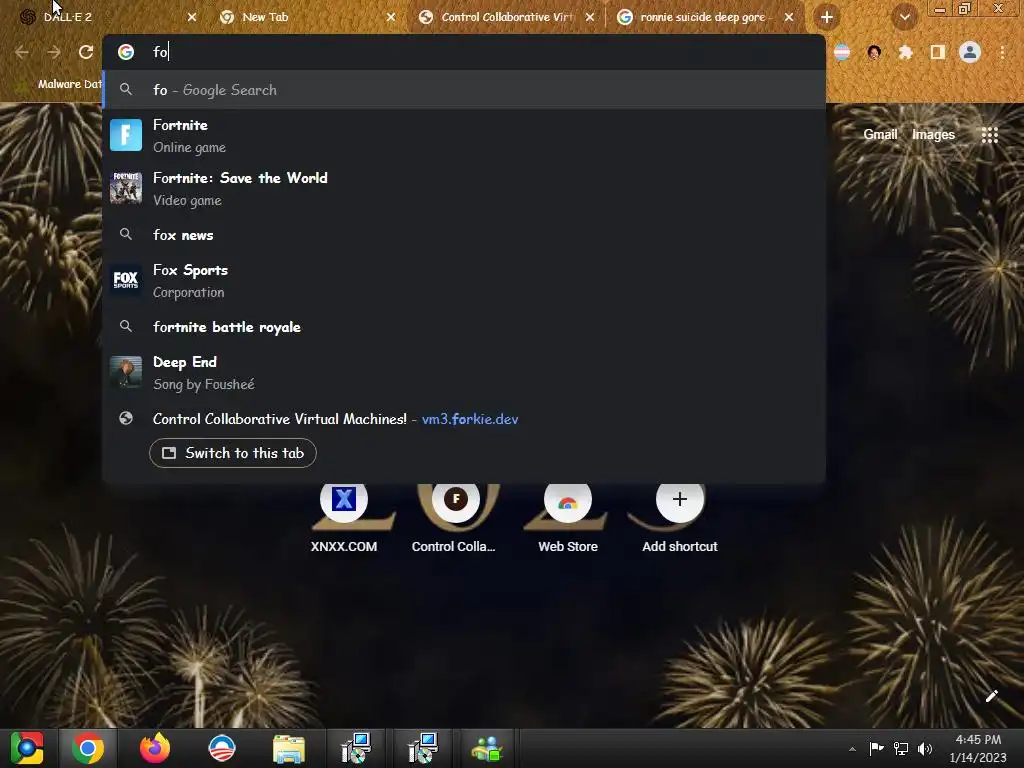This screenshot has height=768, width=1024.
Task: Open Firefox from the taskbar
Action: tap(155, 748)
